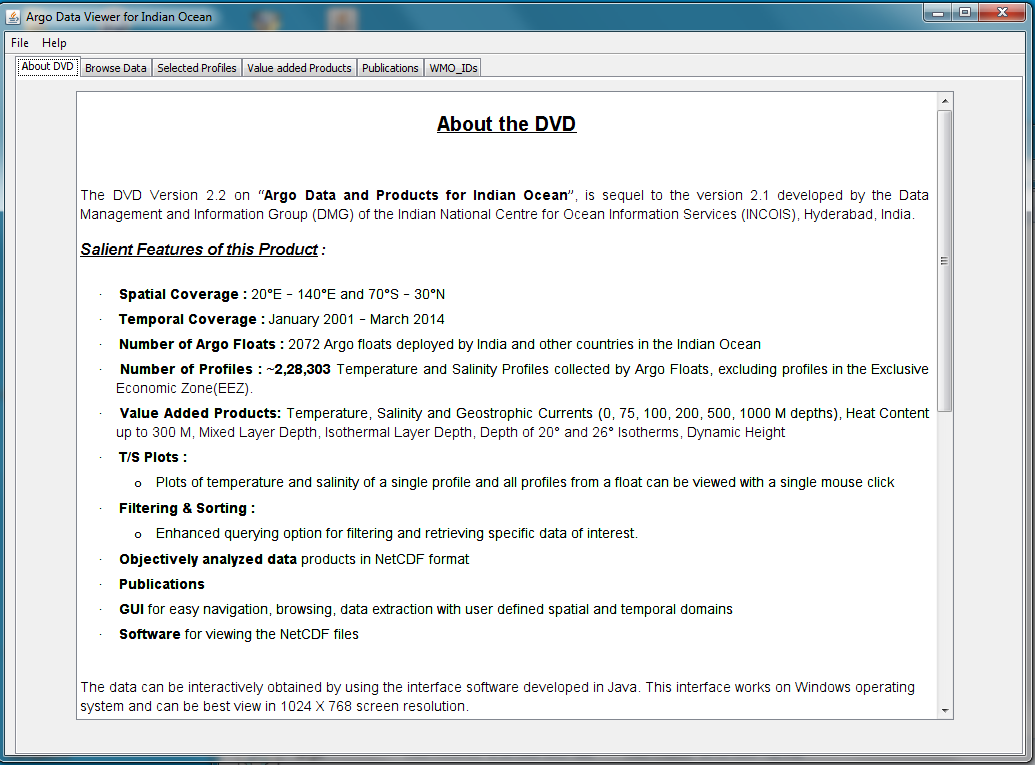Open the Help menu
The height and width of the screenshot is (765, 1035).
pos(54,43)
